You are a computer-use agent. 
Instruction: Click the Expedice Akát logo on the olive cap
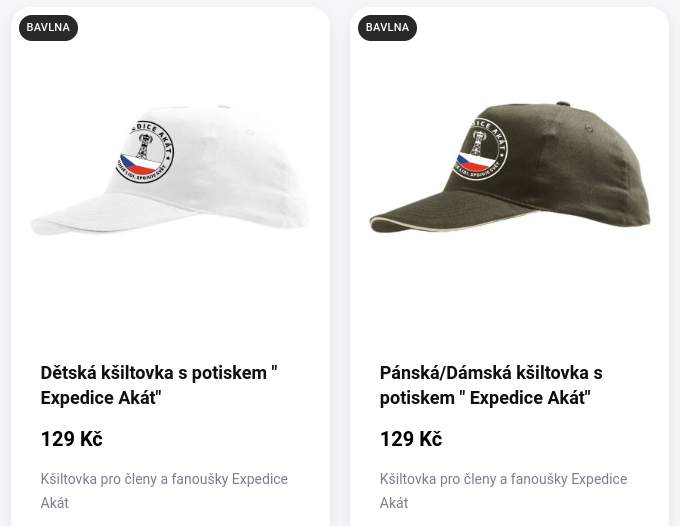(x=479, y=149)
